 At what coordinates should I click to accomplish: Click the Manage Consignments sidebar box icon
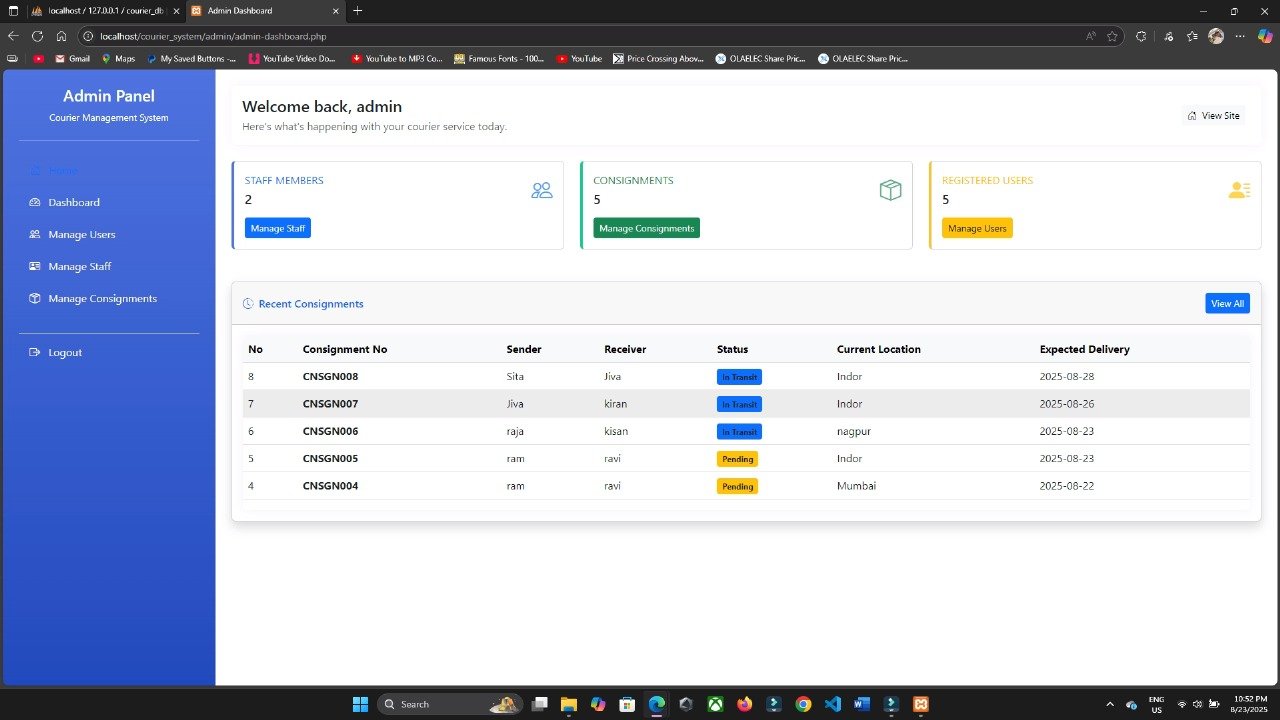(x=35, y=298)
